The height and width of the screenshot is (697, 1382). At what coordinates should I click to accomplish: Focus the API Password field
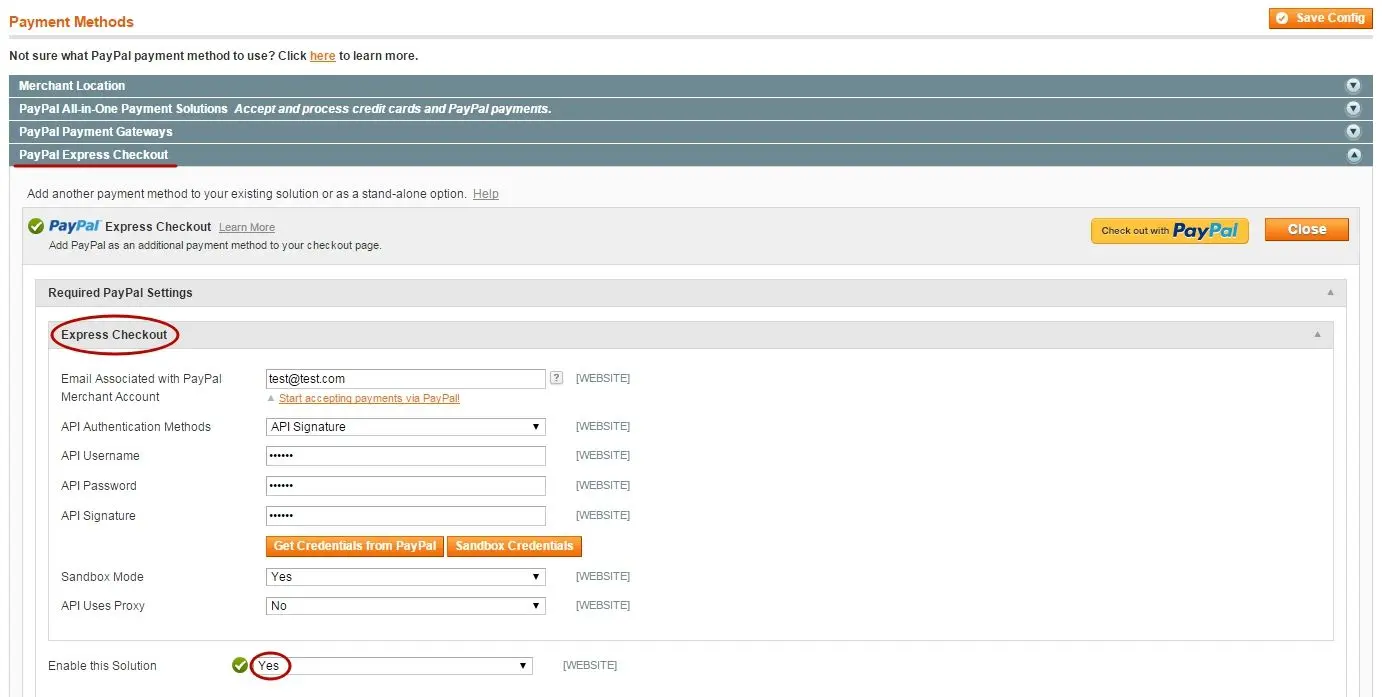click(406, 486)
